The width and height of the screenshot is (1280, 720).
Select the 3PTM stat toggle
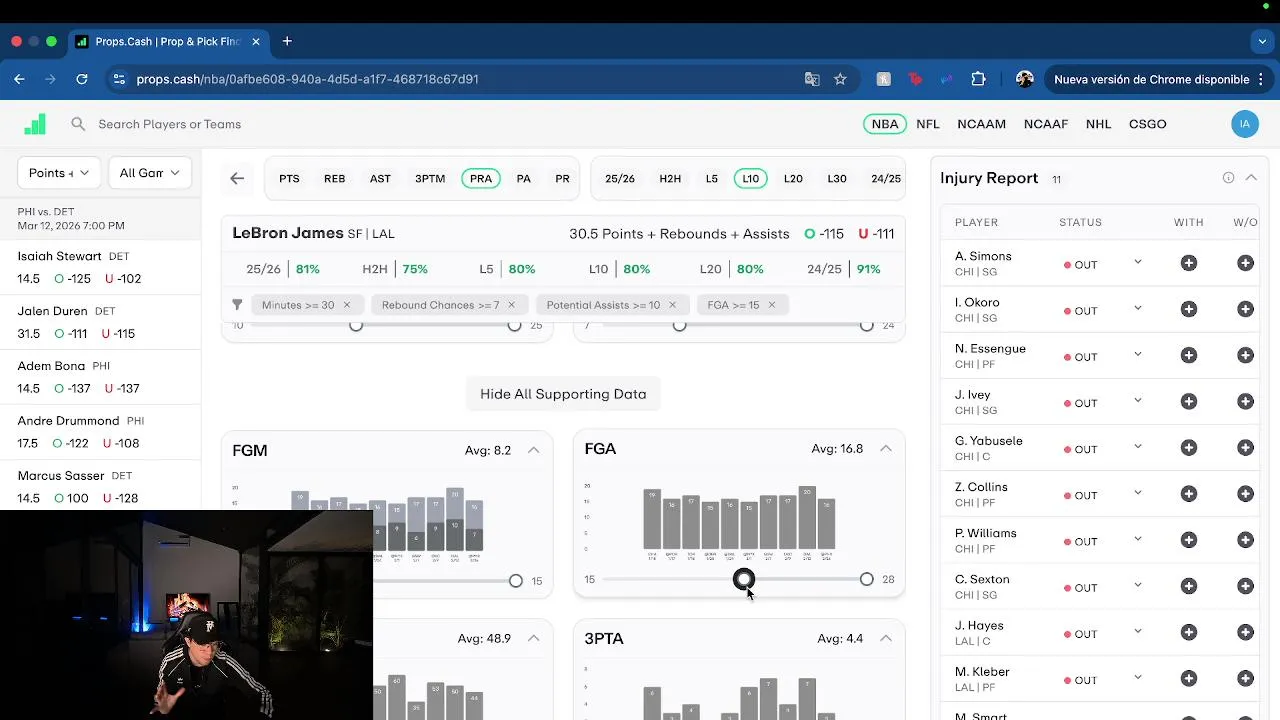pos(430,178)
